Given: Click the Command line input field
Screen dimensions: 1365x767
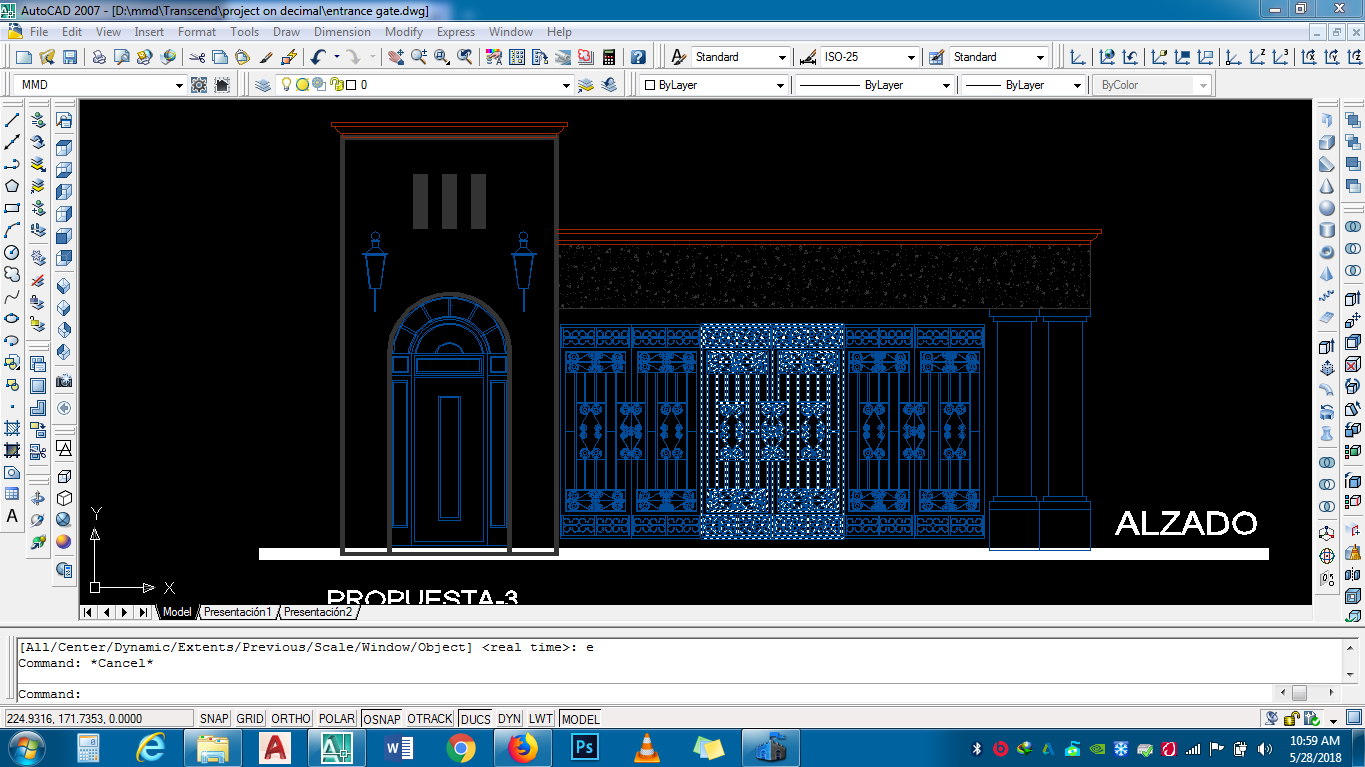Looking at the screenshot, I should (640, 694).
